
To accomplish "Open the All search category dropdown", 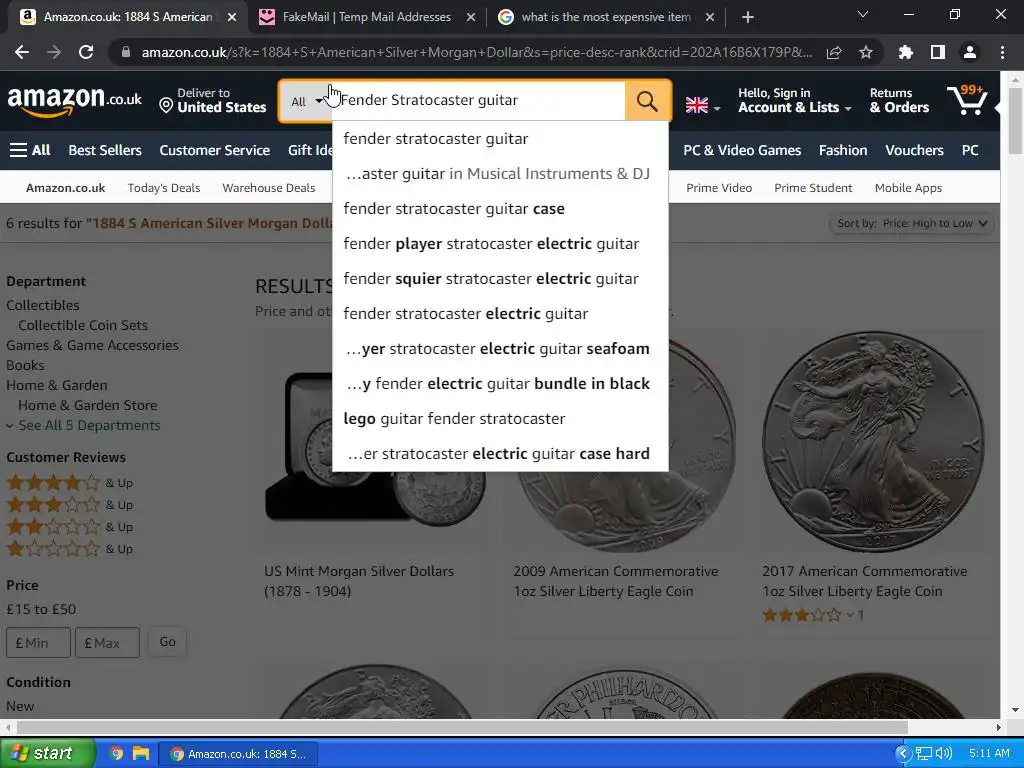I will pyautogui.click(x=306, y=101).
